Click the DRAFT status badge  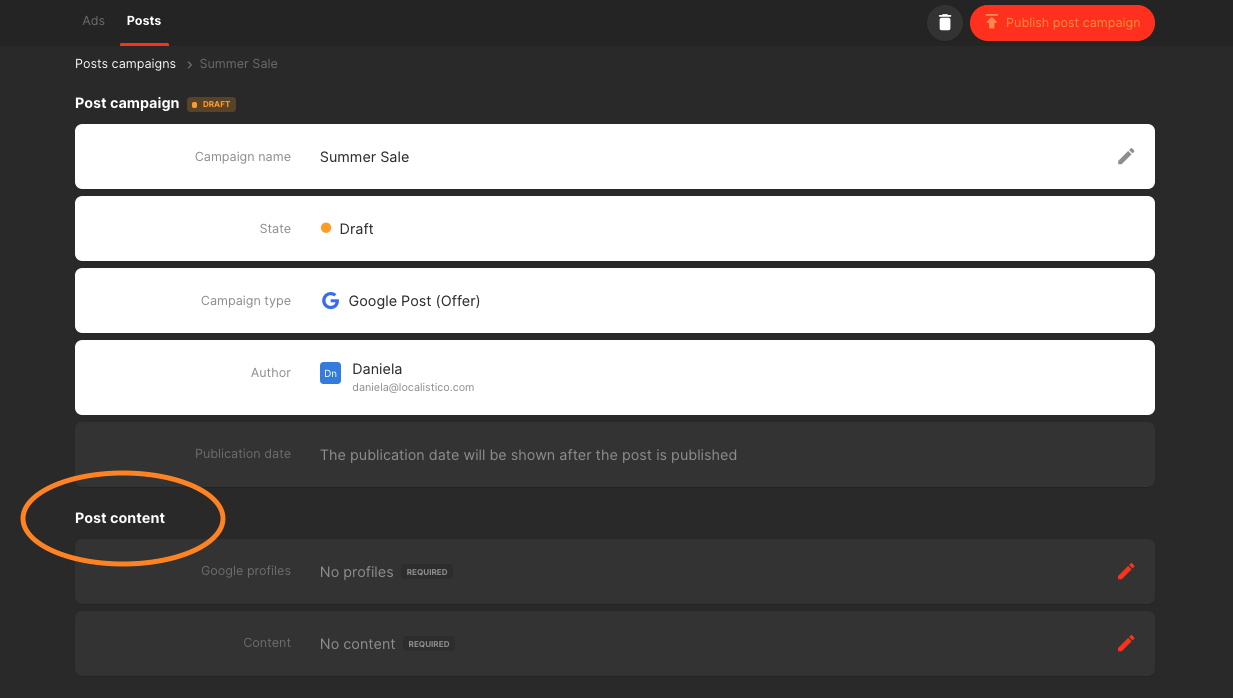pyautogui.click(x=211, y=104)
